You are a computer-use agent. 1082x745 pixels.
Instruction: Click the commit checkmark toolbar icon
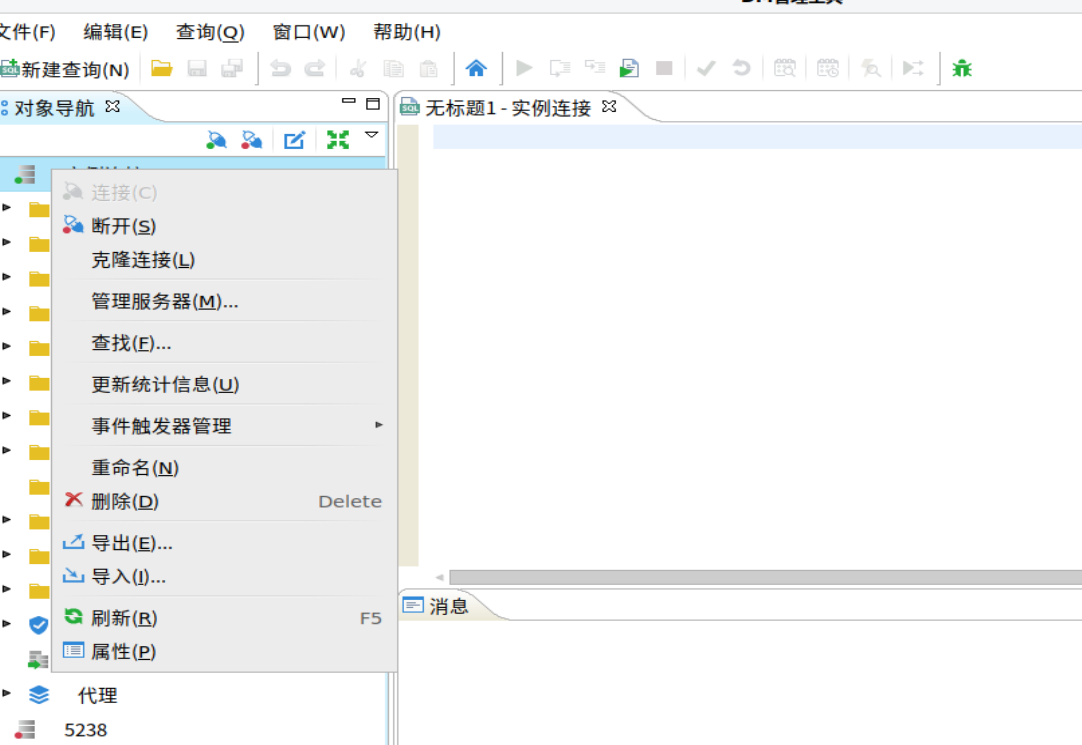(x=707, y=67)
